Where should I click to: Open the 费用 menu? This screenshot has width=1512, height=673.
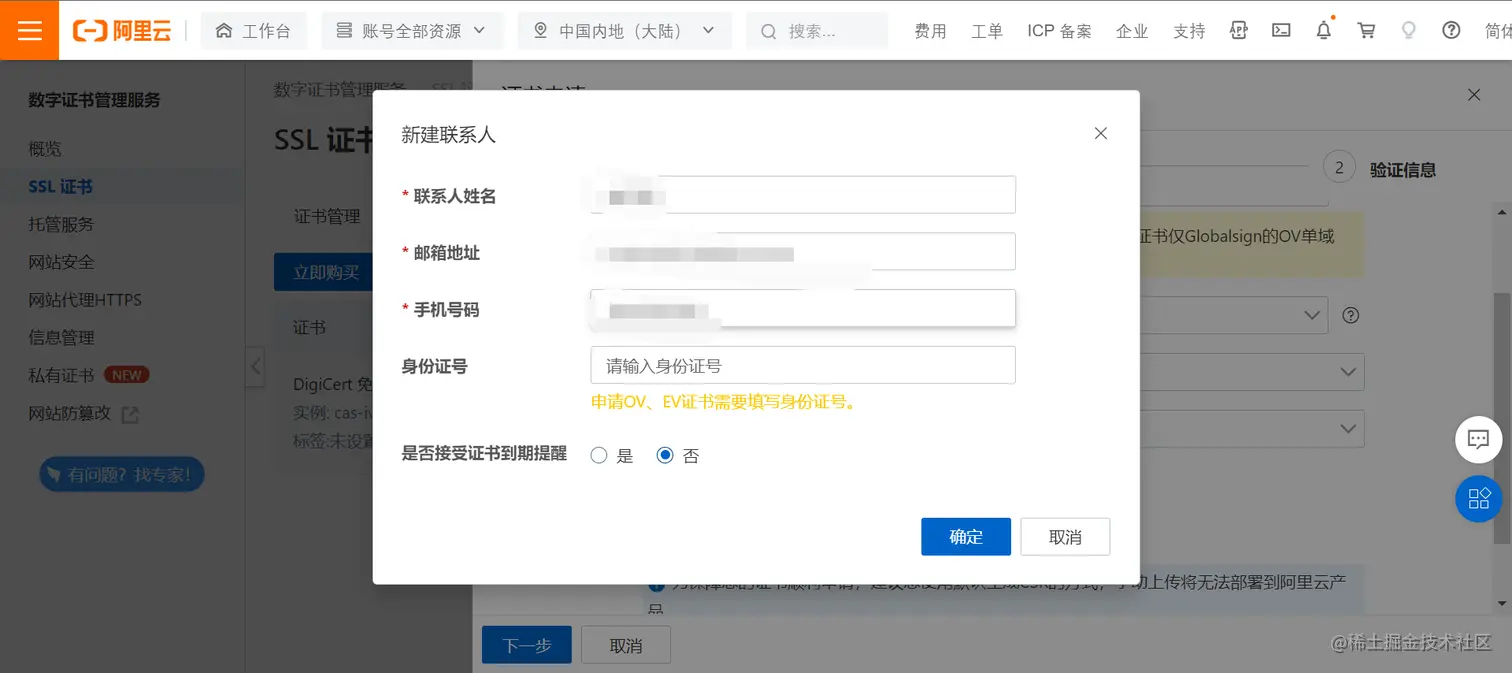tap(930, 31)
